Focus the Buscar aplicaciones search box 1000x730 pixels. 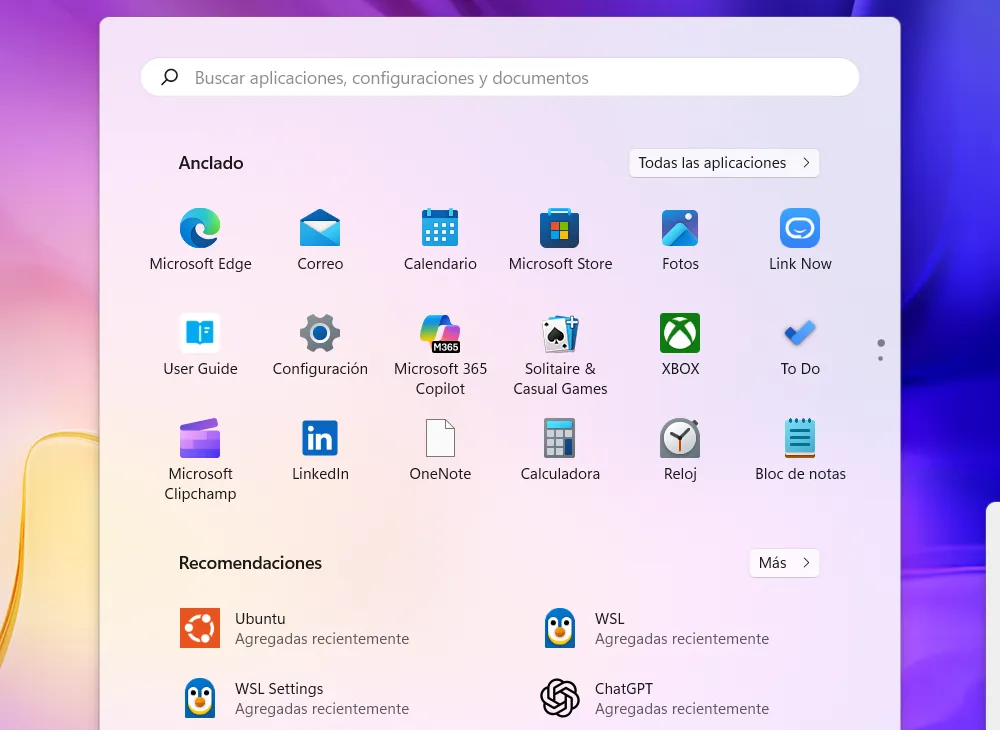point(500,77)
